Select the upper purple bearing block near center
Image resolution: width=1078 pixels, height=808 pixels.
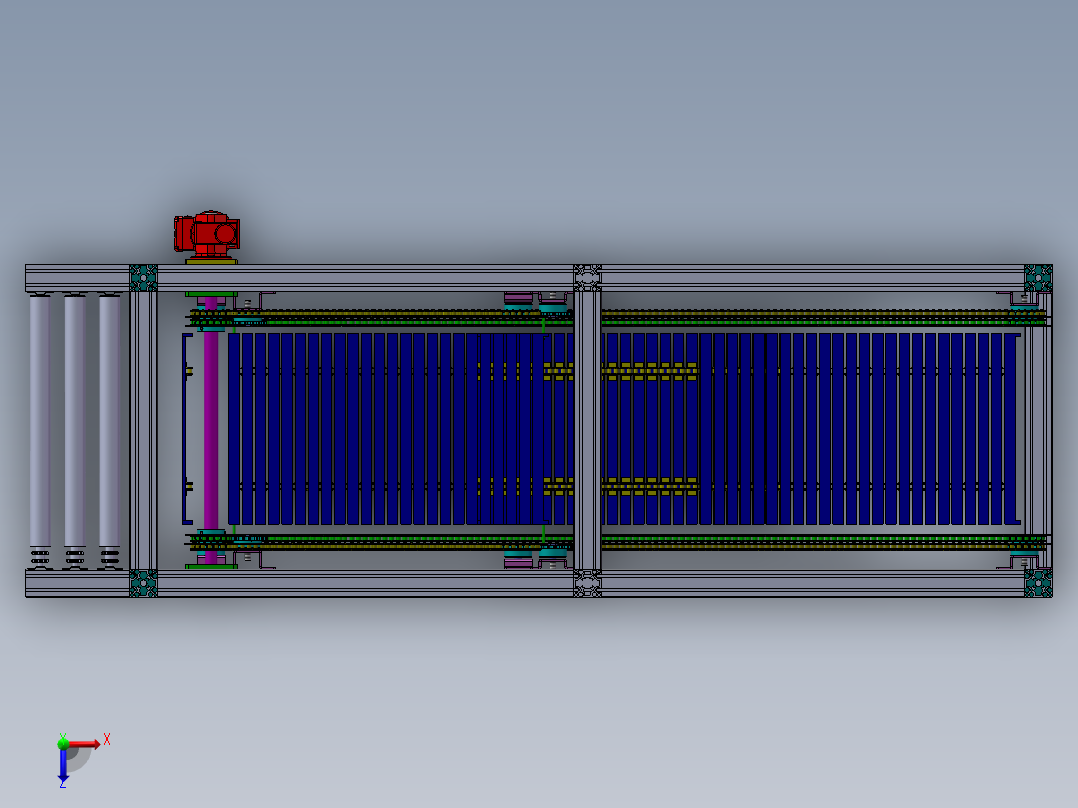coord(518,298)
